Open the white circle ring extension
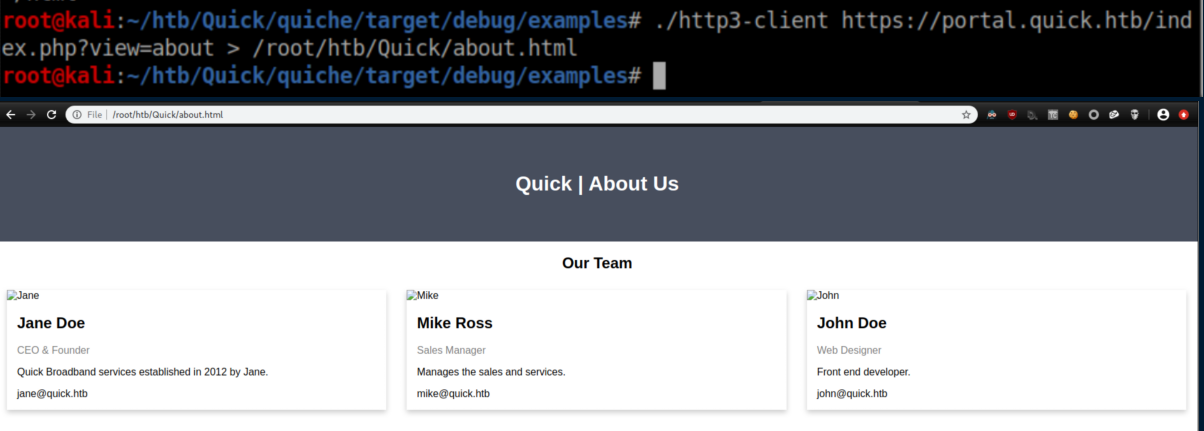1204x431 pixels. point(1094,115)
